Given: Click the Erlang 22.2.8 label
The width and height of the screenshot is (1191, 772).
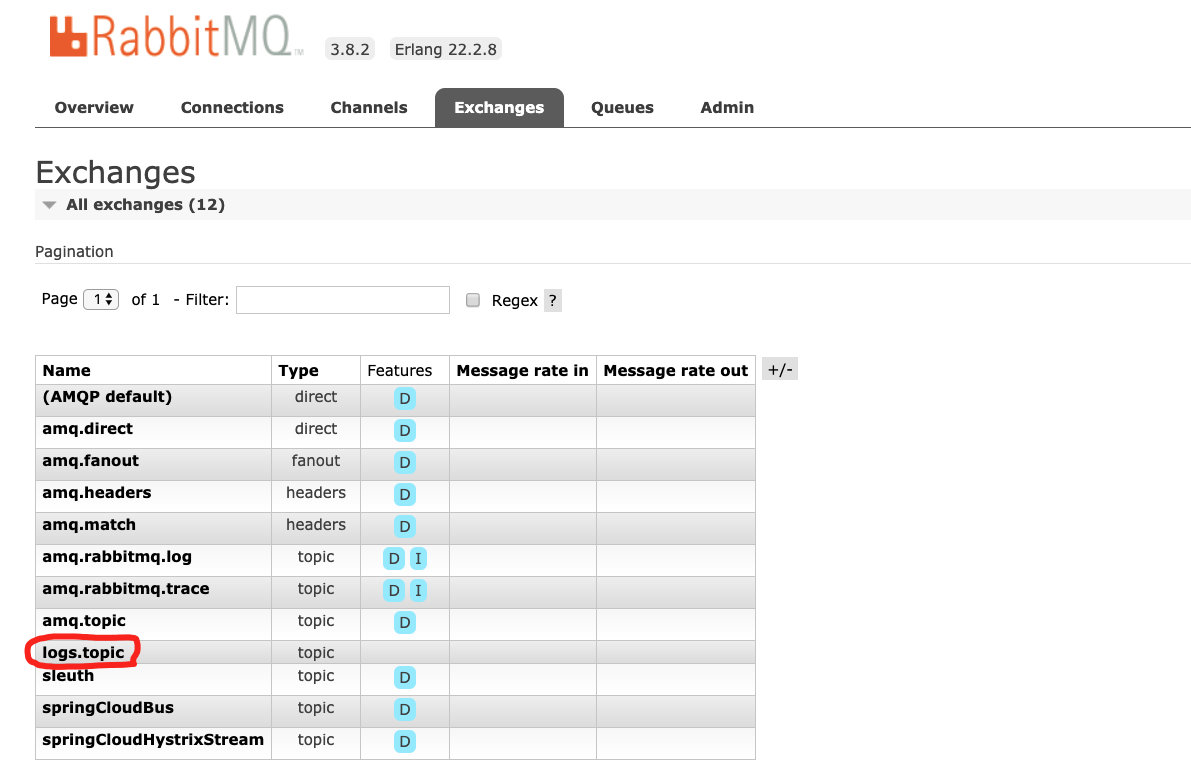Looking at the screenshot, I should click(446, 49).
